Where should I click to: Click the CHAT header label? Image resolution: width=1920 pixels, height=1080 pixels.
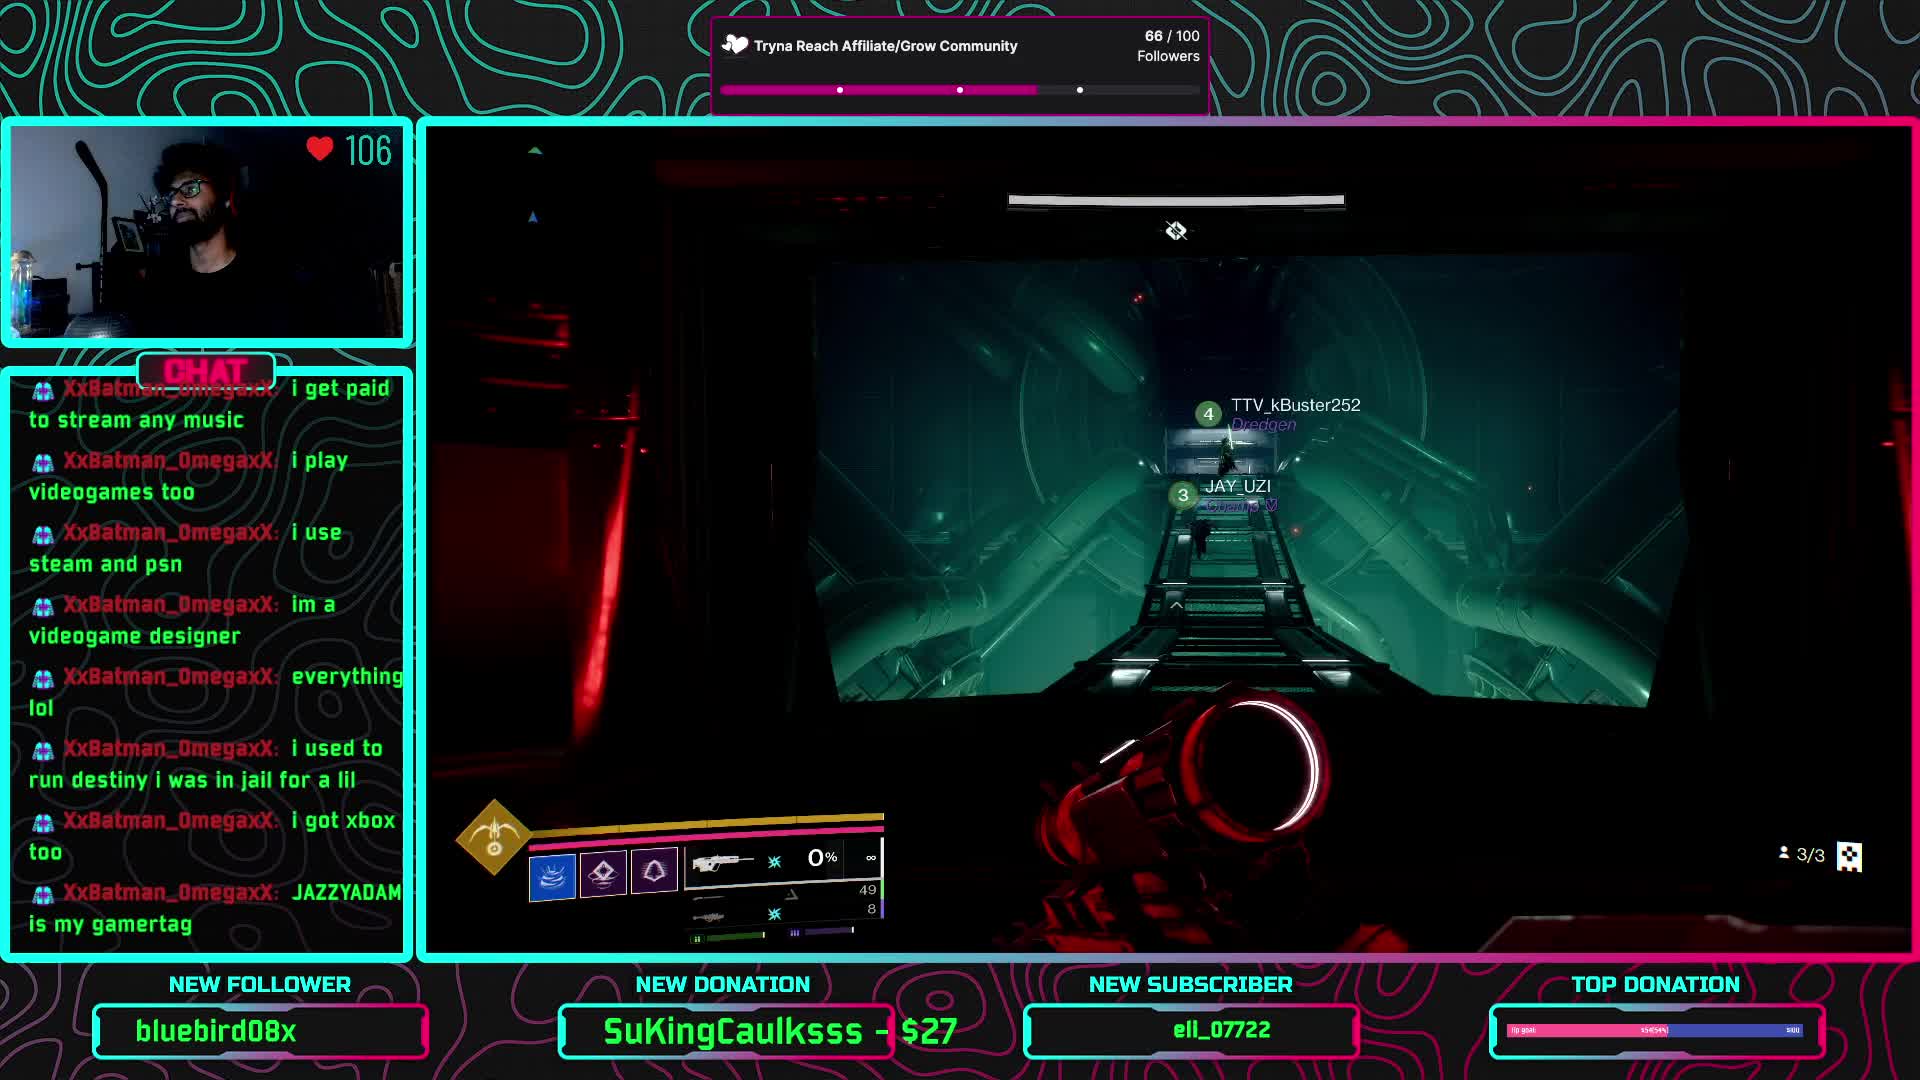coord(205,371)
